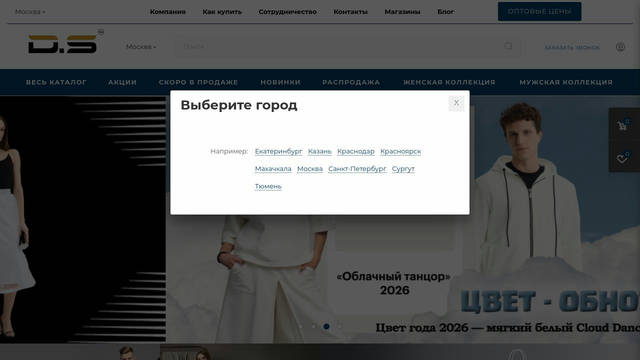Choose Екатеринбург from city list
Image resolution: width=640 pixels, height=360 pixels.
point(278,151)
